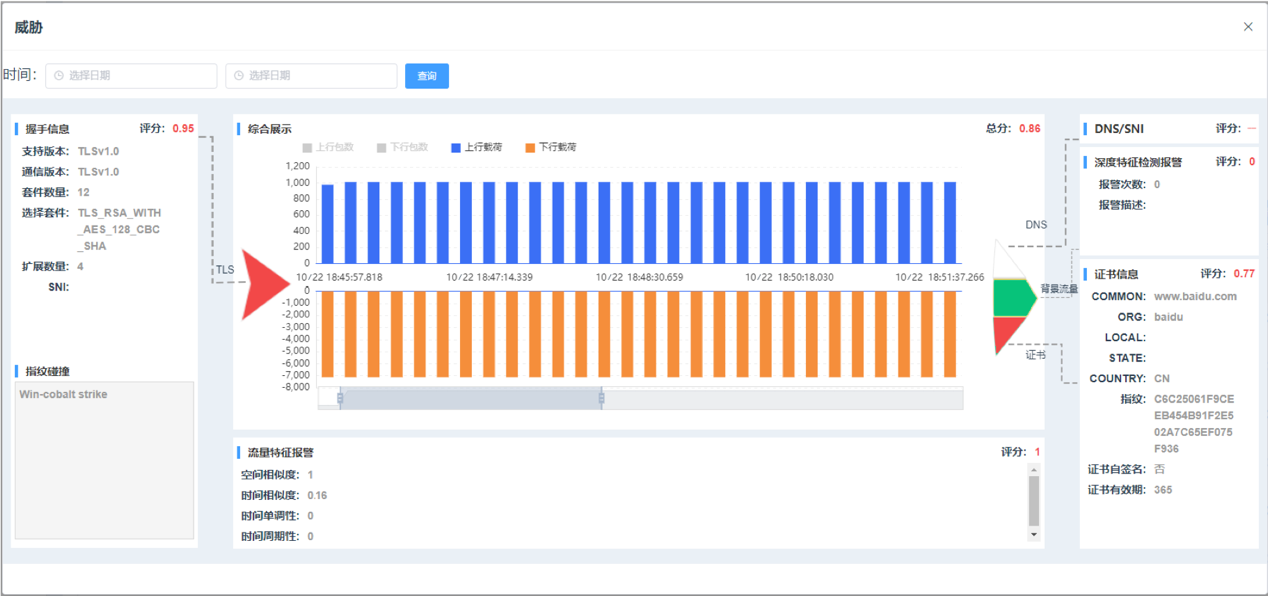Click the 证书信息 panel title
This screenshot has width=1268, height=596.
tap(1116, 274)
